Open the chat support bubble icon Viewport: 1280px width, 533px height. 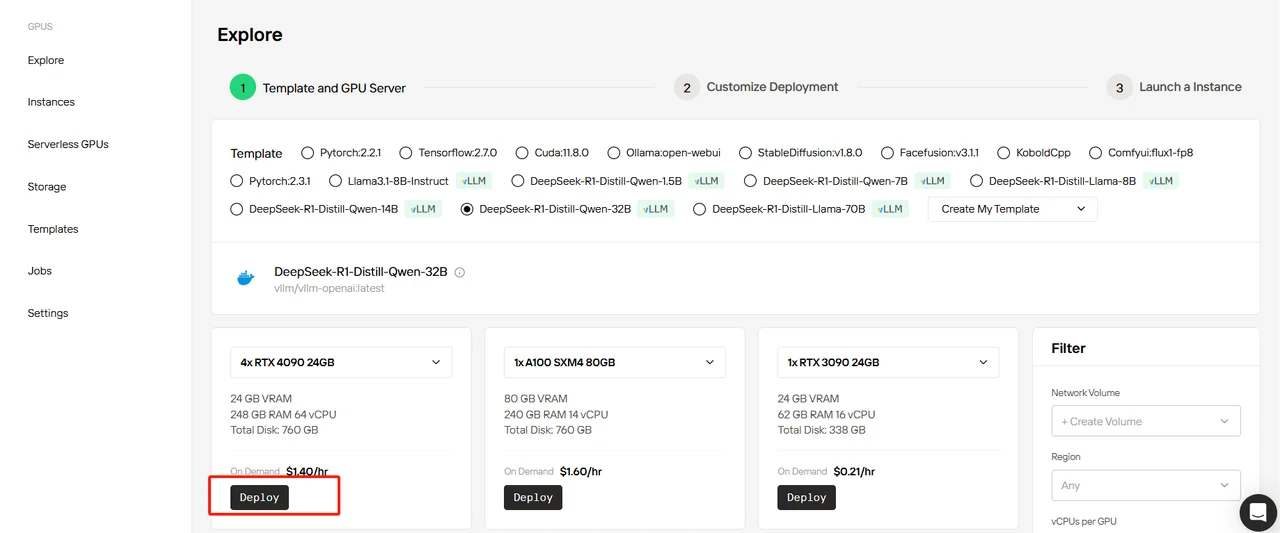coord(1257,512)
